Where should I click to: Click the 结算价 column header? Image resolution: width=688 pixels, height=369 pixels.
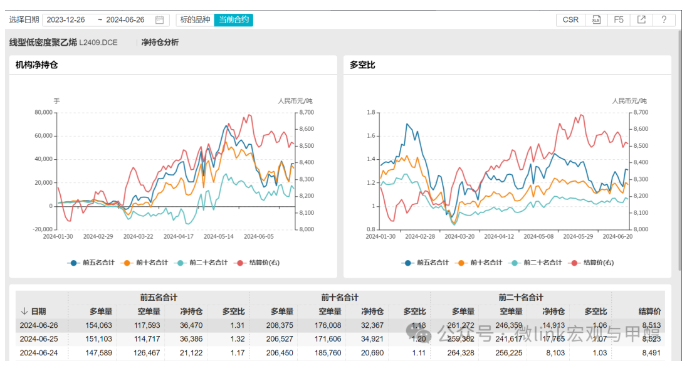pyautogui.click(x=649, y=312)
